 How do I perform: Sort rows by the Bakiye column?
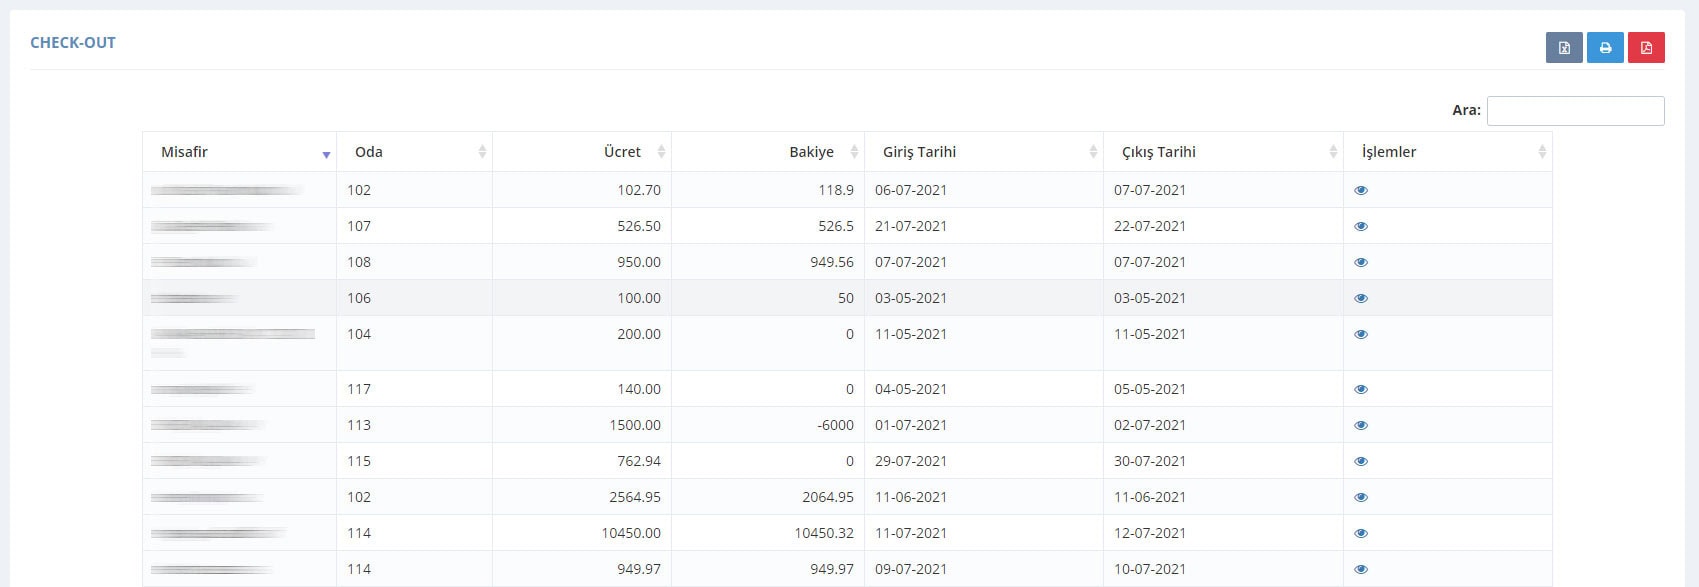pyautogui.click(x=768, y=152)
